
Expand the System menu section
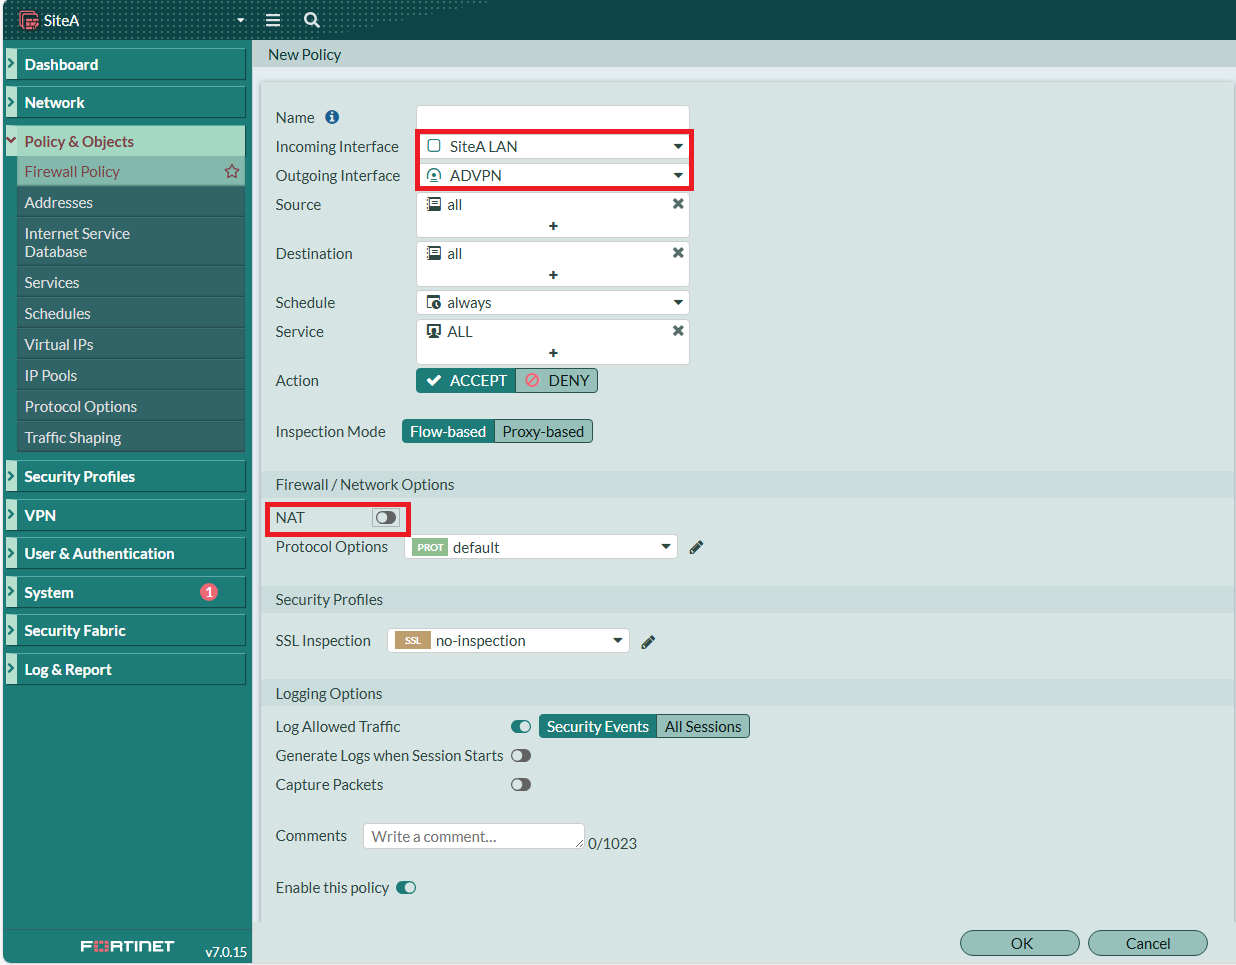point(125,592)
